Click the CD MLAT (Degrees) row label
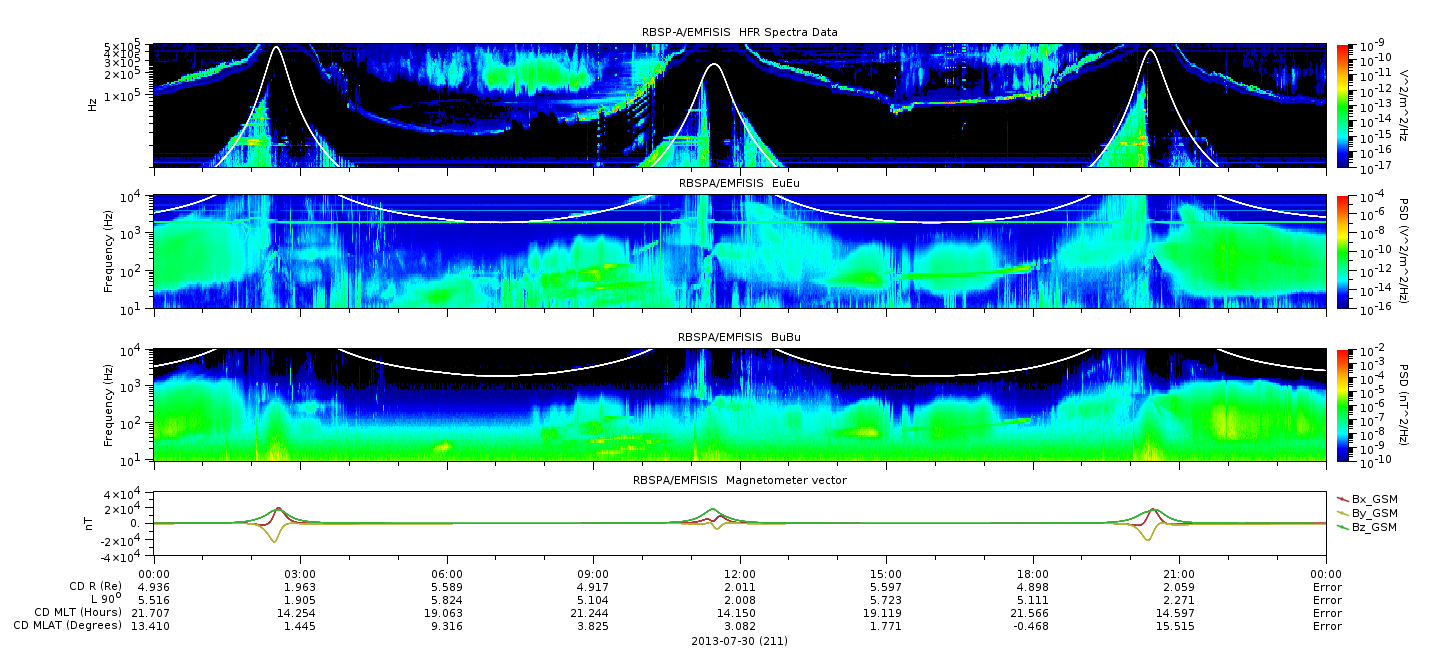The height and width of the screenshot is (658, 1447). (66, 625)
